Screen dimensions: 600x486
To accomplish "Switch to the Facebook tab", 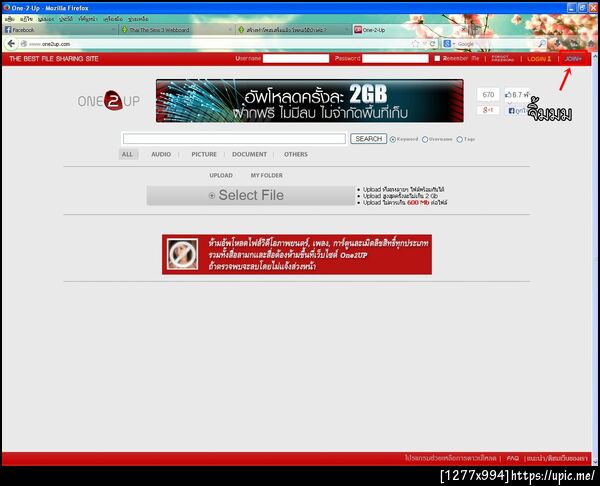I will tap(60, 29).
